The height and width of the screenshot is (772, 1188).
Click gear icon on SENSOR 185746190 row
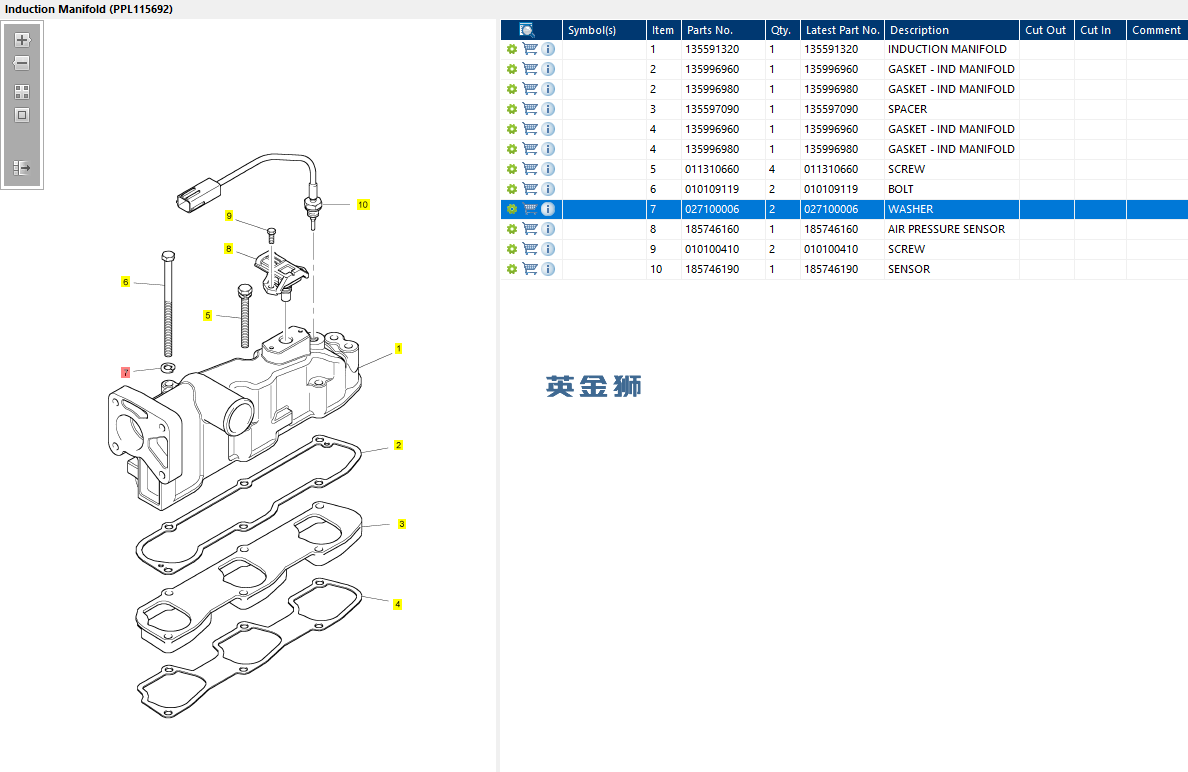(512, 269)
